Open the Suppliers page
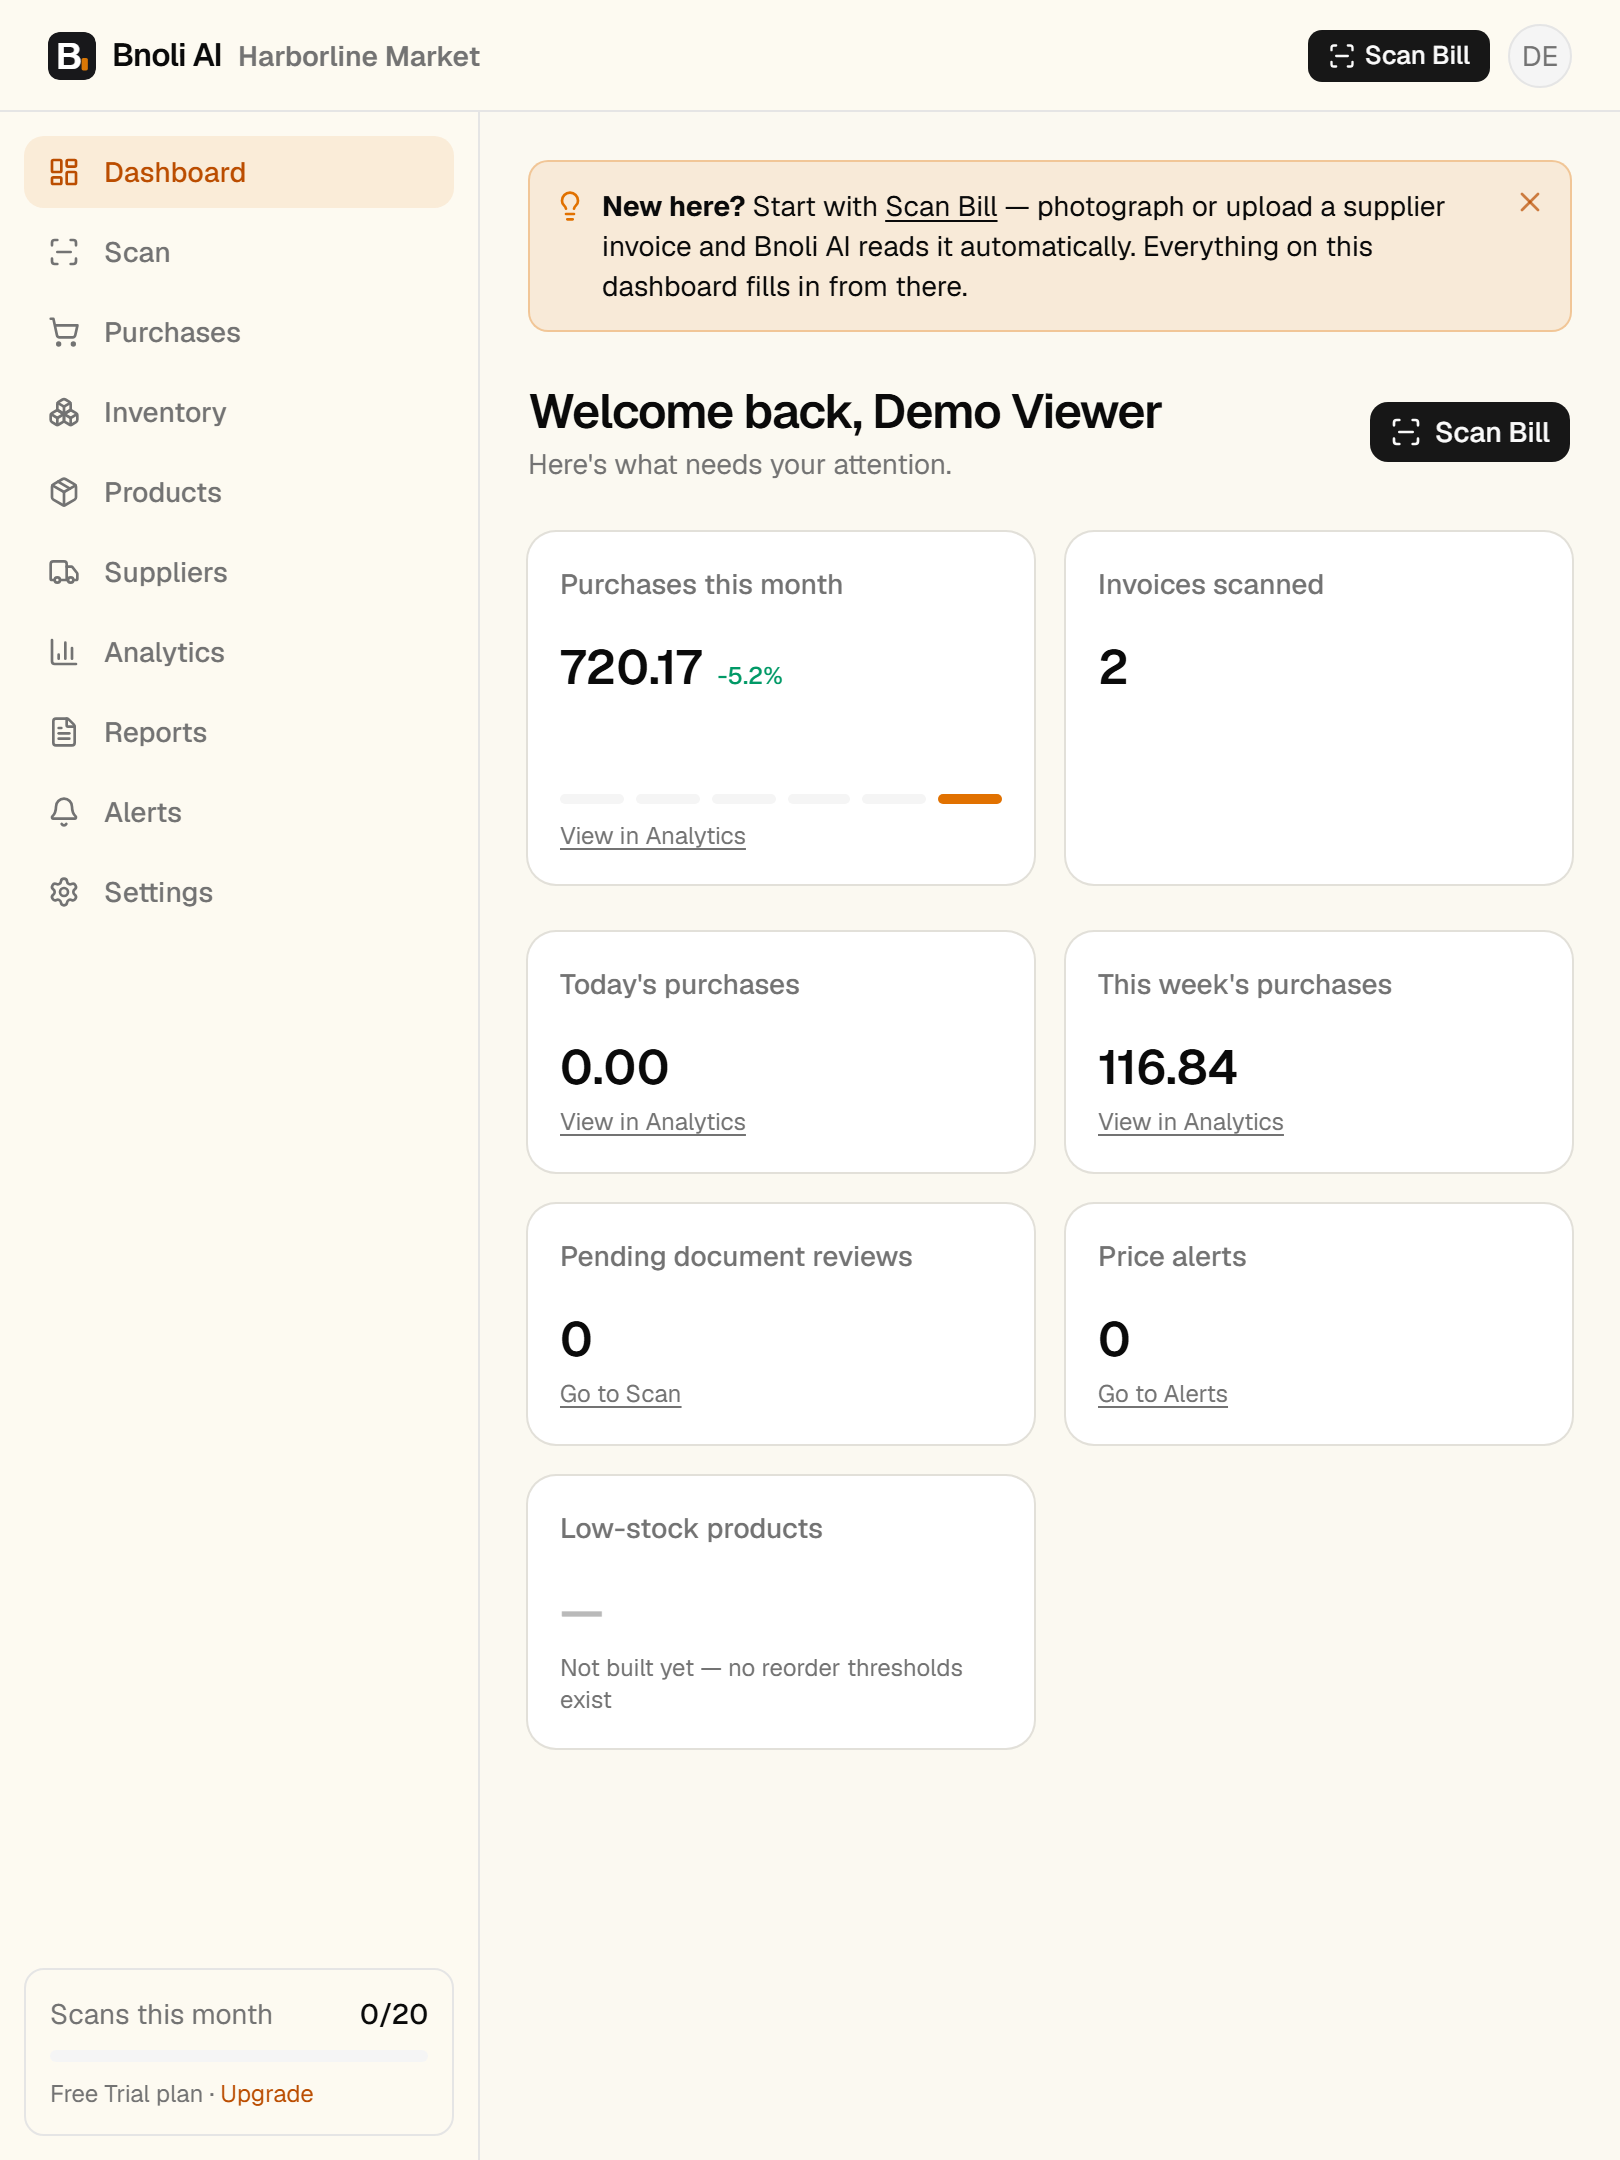1620x2160 pixels. 239,572
